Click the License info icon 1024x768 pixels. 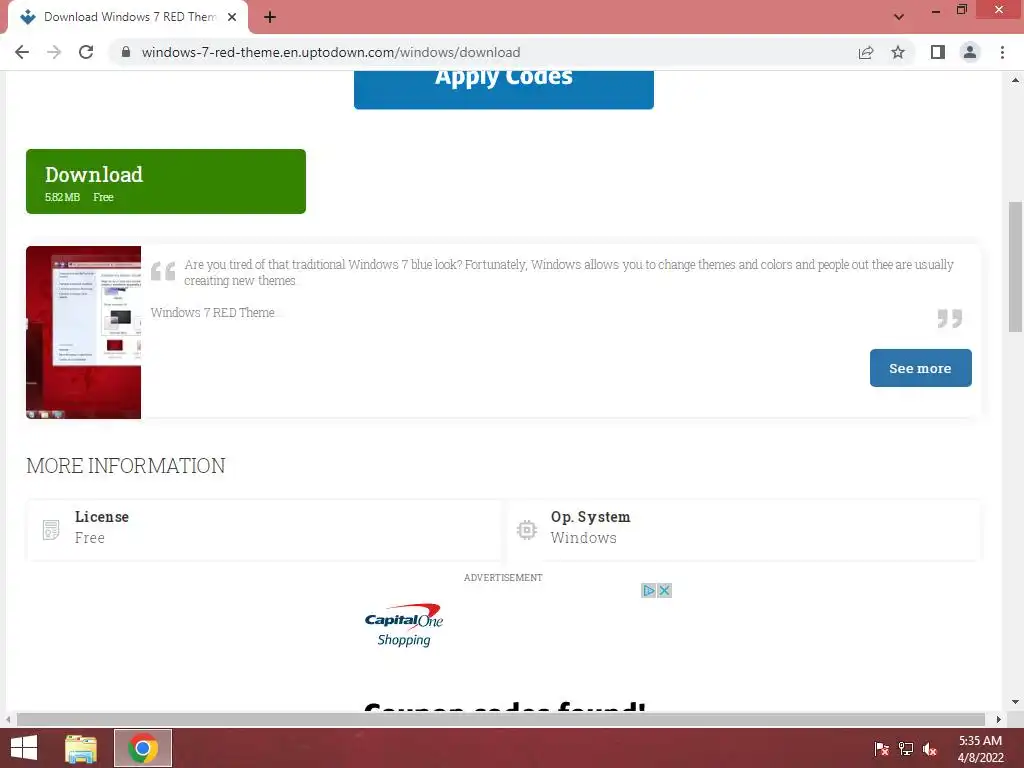tap(51, 530)
